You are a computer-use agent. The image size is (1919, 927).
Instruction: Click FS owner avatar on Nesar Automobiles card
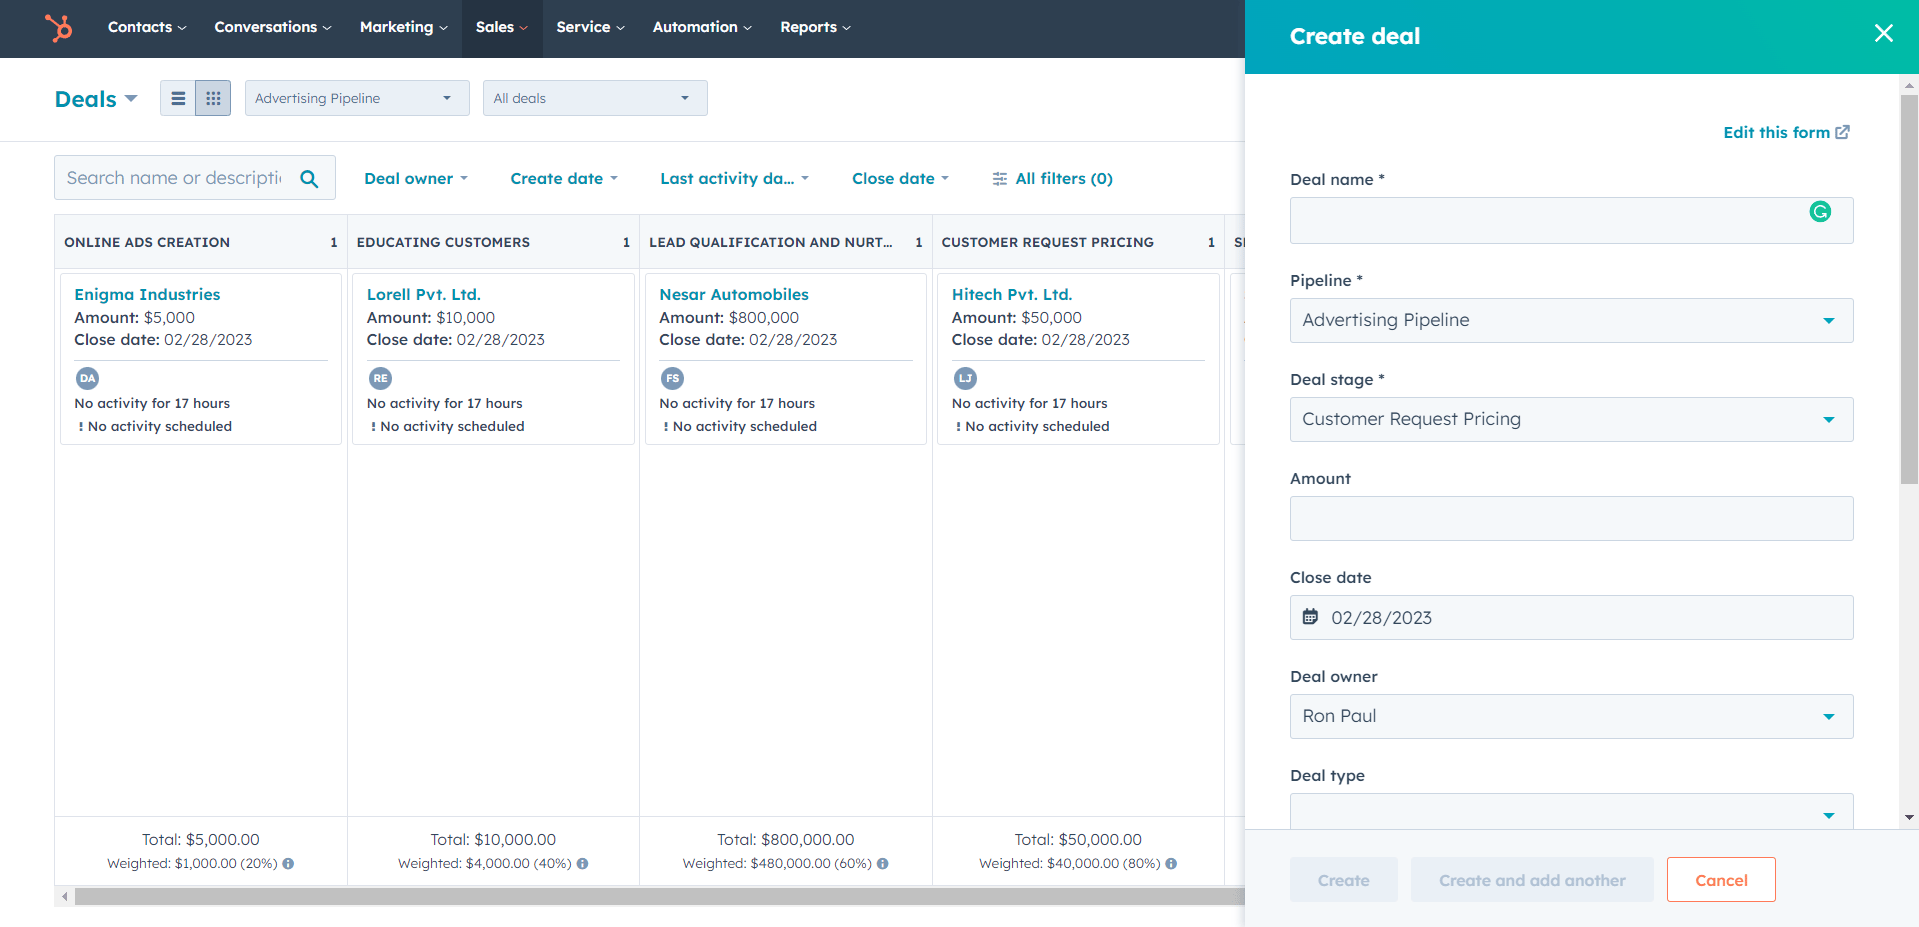point(673,378)
